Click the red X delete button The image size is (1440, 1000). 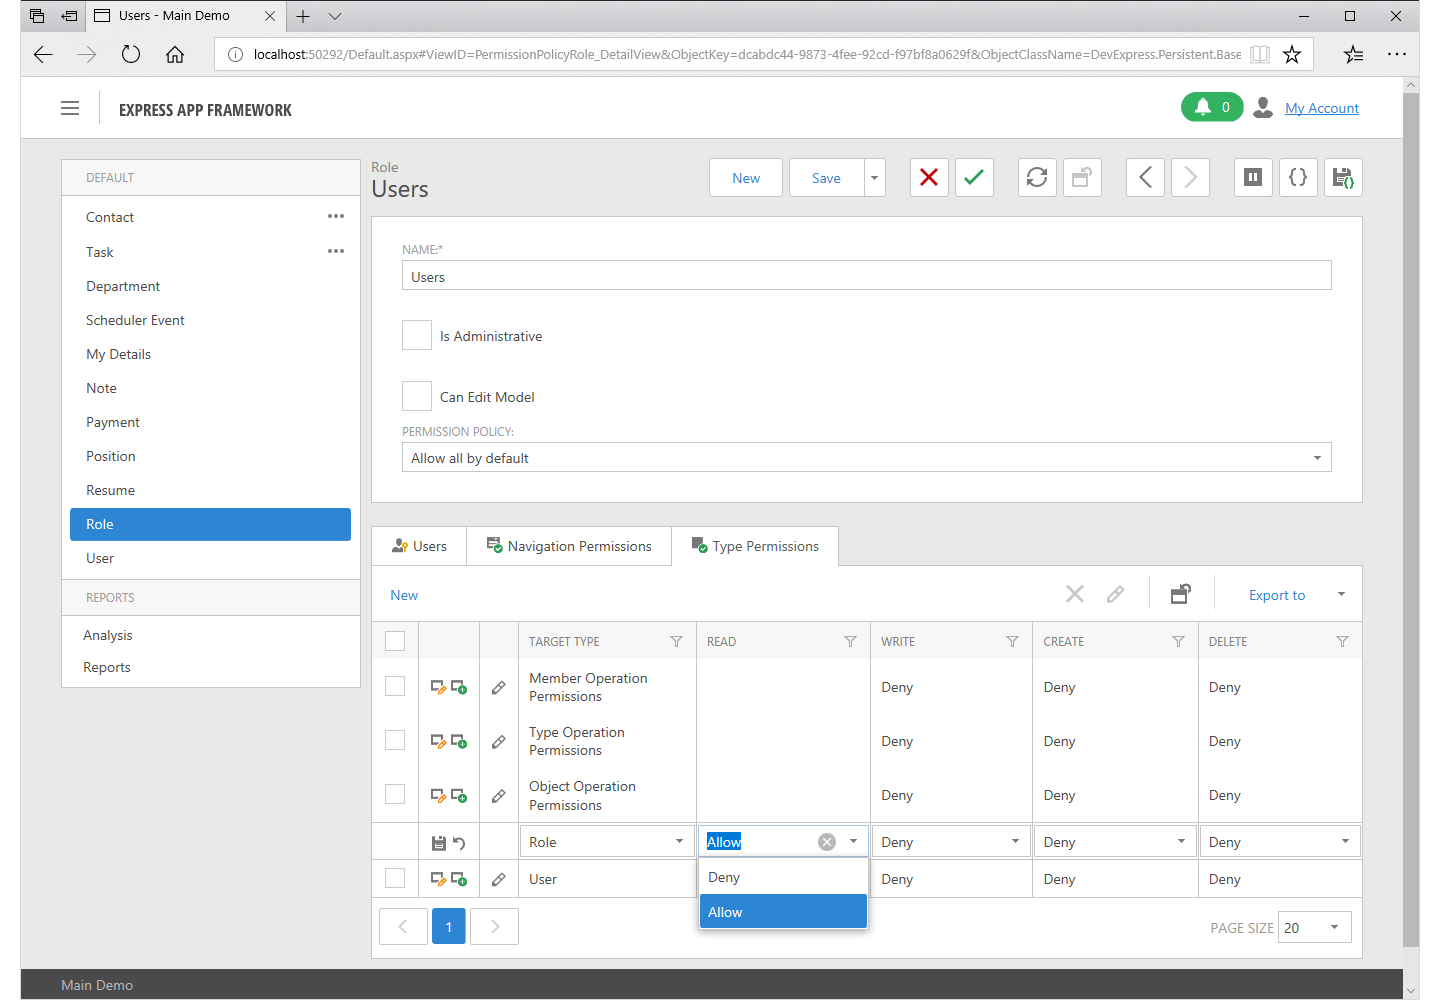[929, 178]
